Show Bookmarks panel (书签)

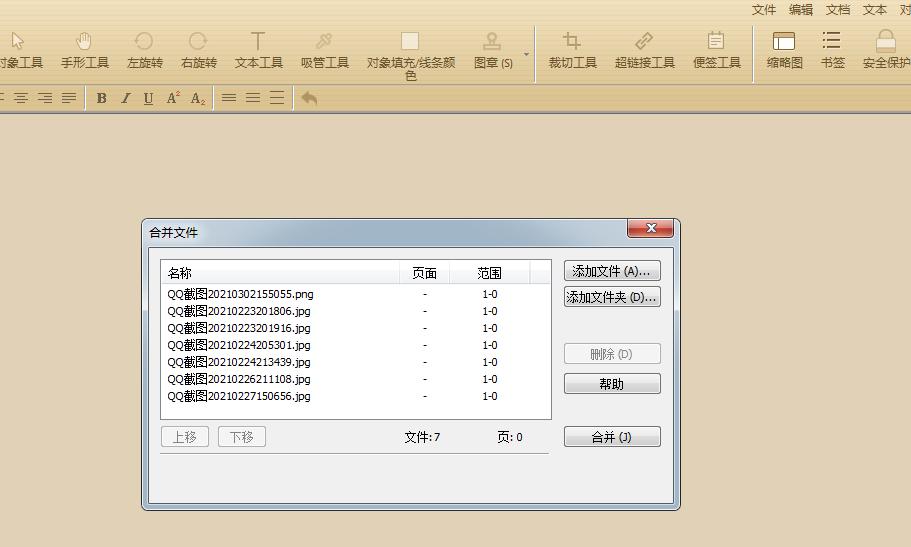(832, 50)
